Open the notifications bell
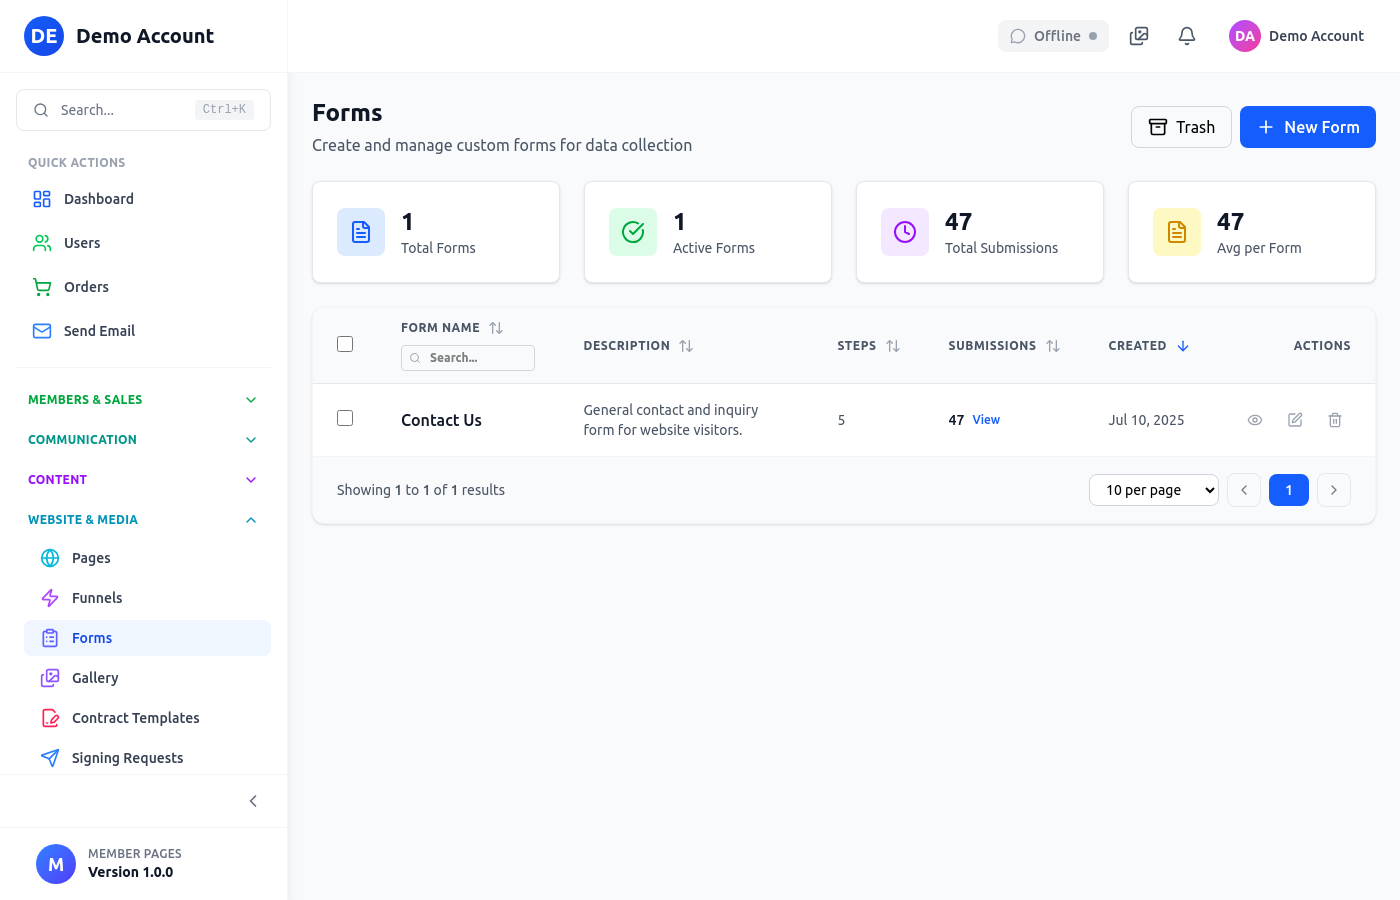This screenshot has height=900, width=1400. click(x=1186, y=35)
